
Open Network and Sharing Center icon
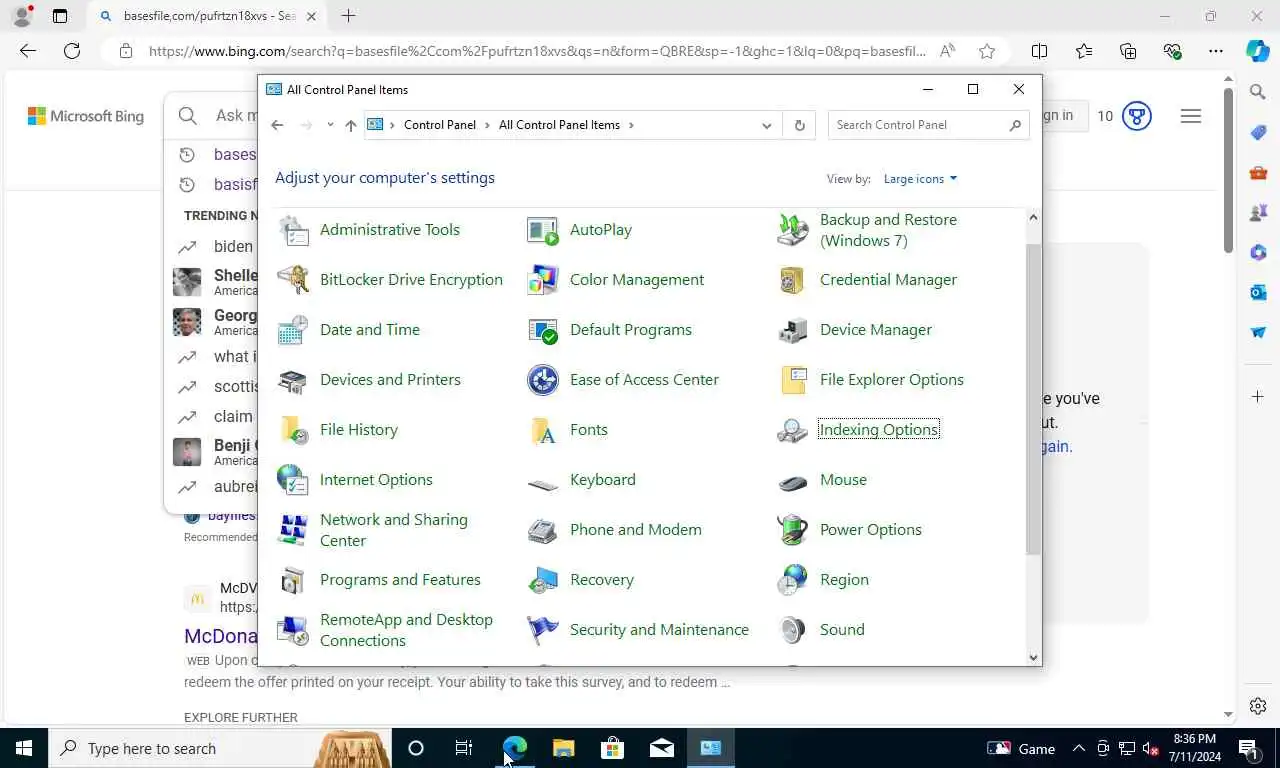pyautogui.click(x=293, y=530)
